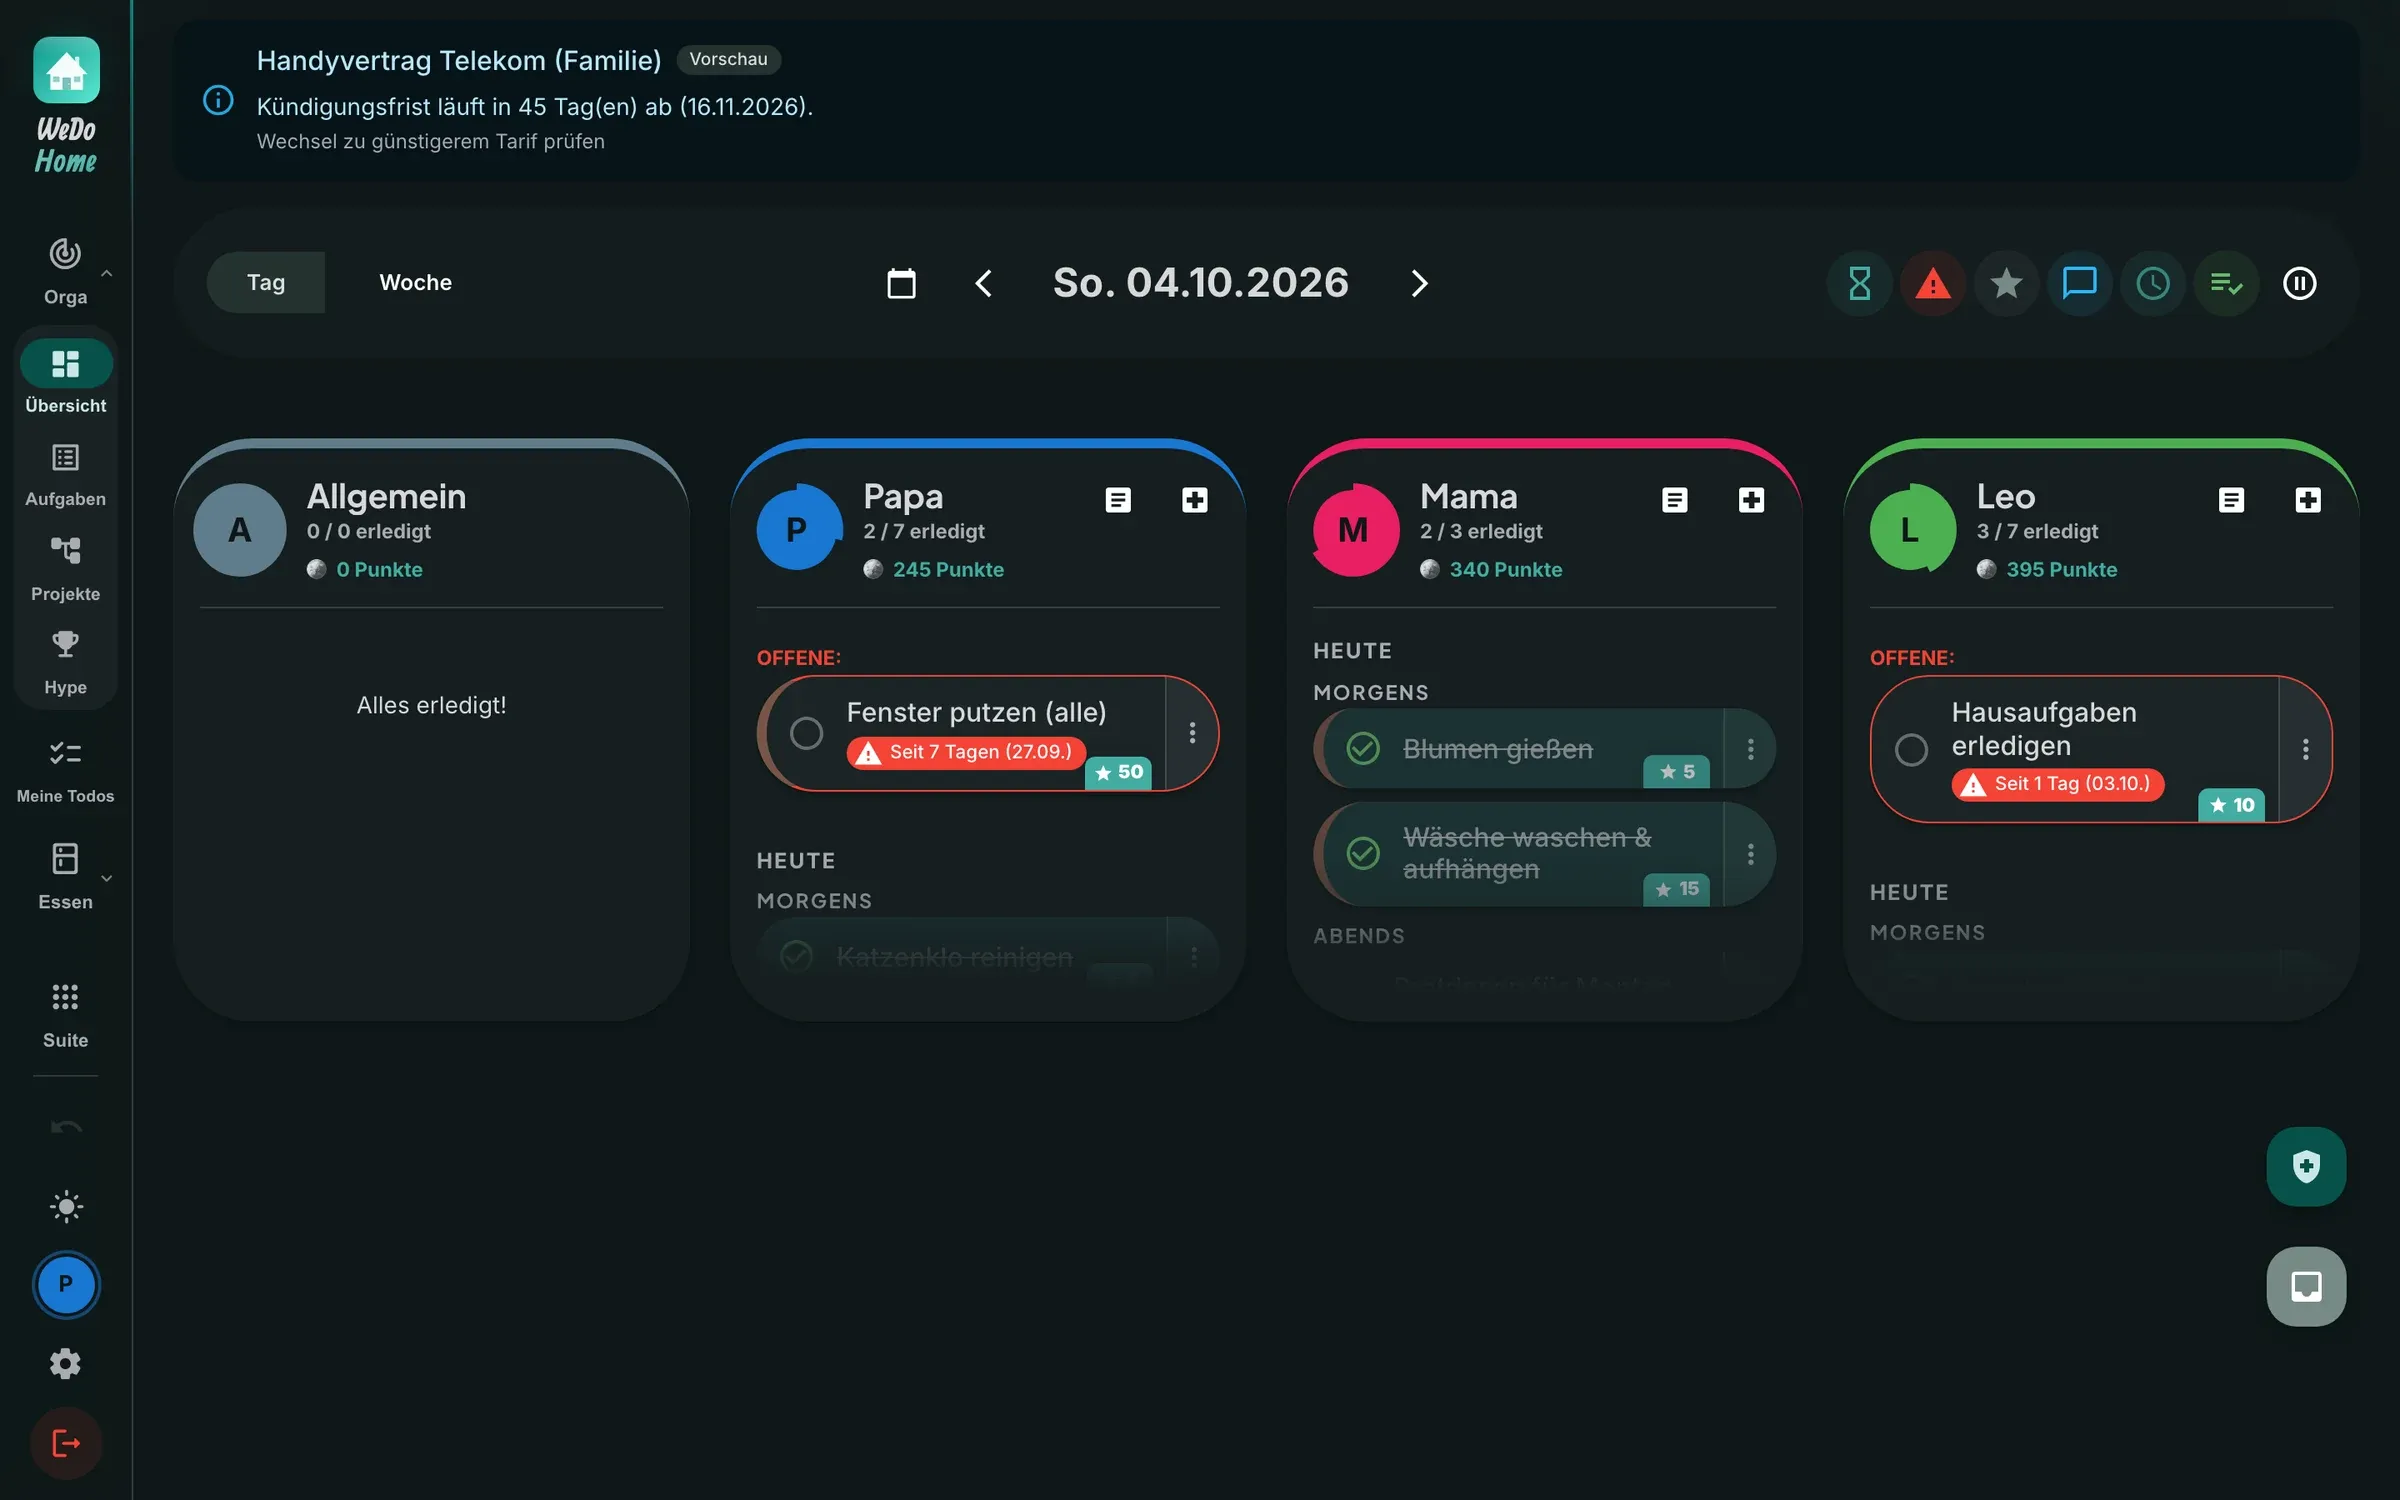
Task: Toggle the hourglass filter
Action: pos(1859,283)
